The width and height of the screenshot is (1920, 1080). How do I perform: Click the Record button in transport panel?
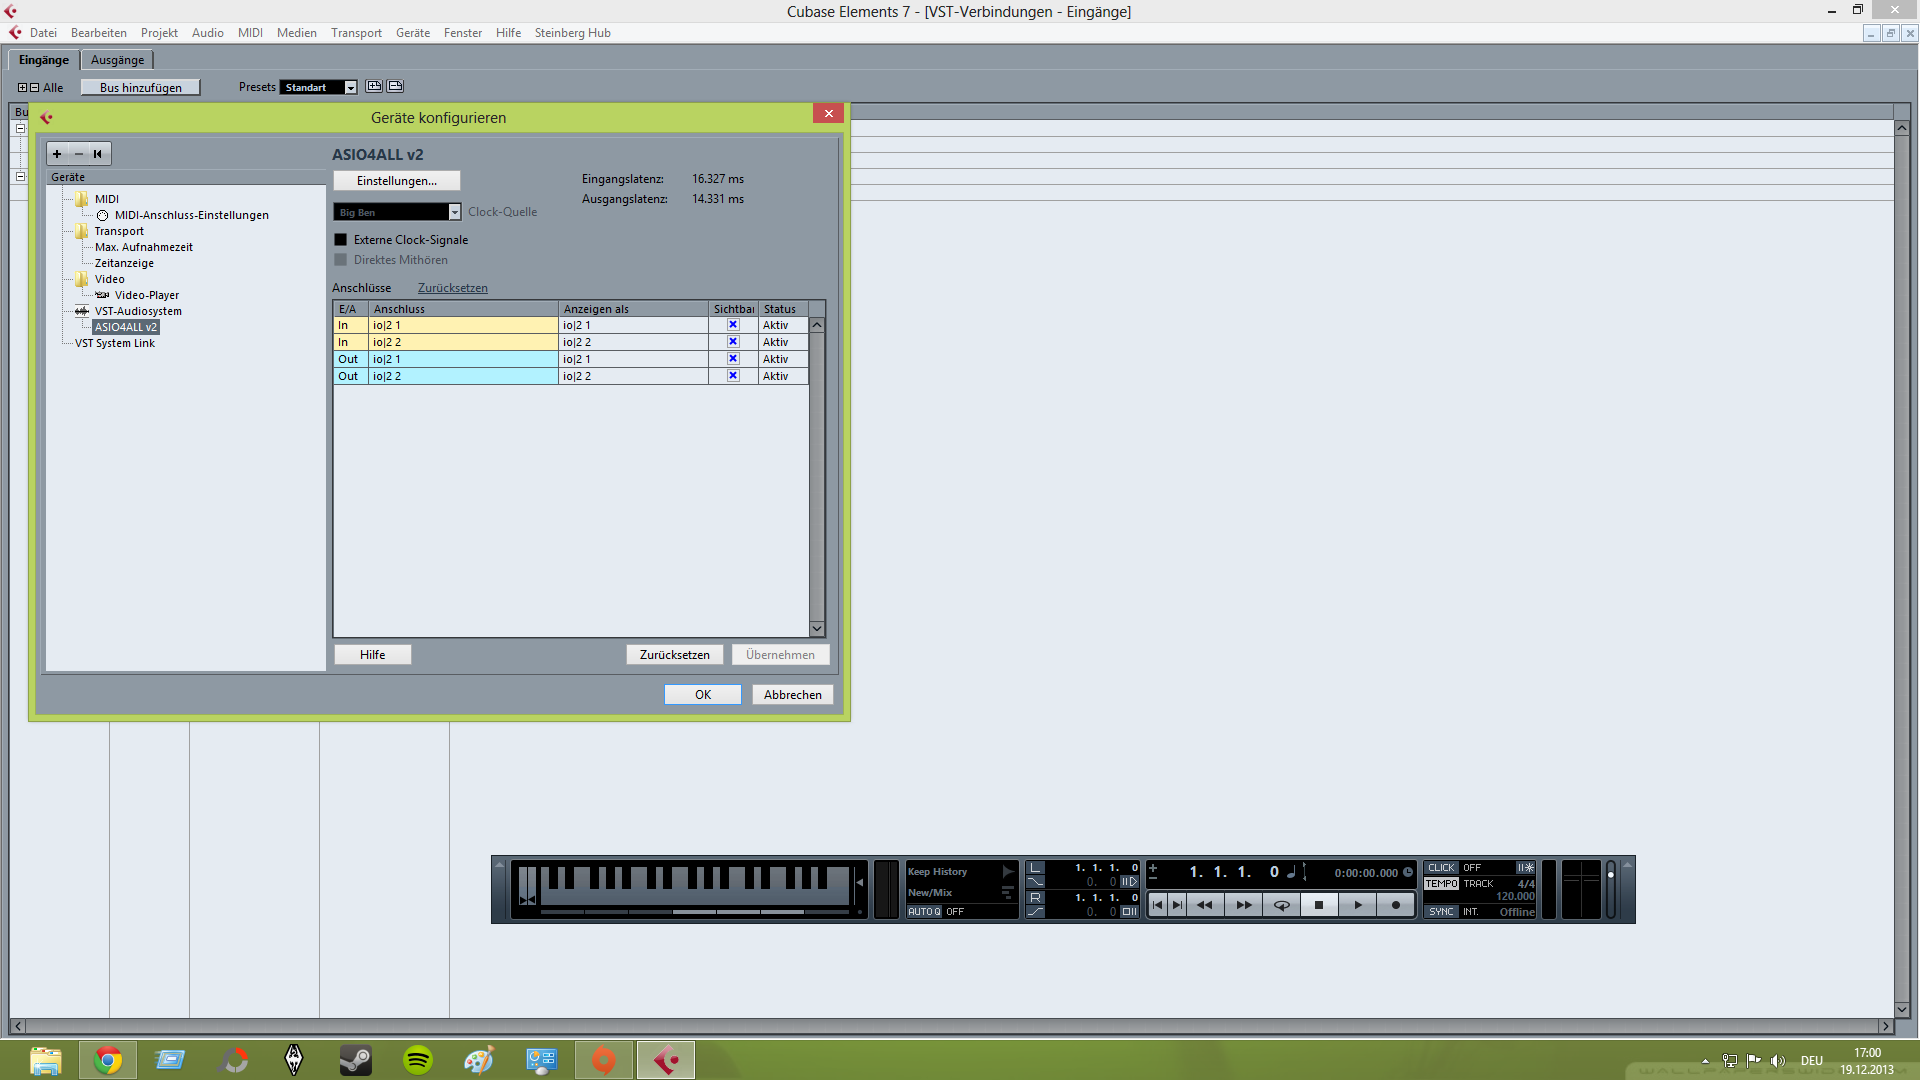coord(1396,905)
